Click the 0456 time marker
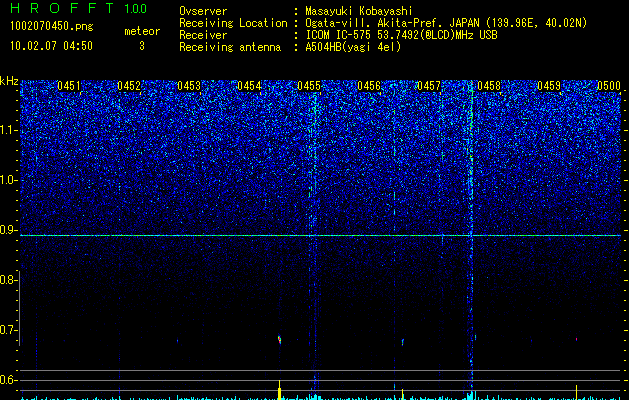 (369, 86)
